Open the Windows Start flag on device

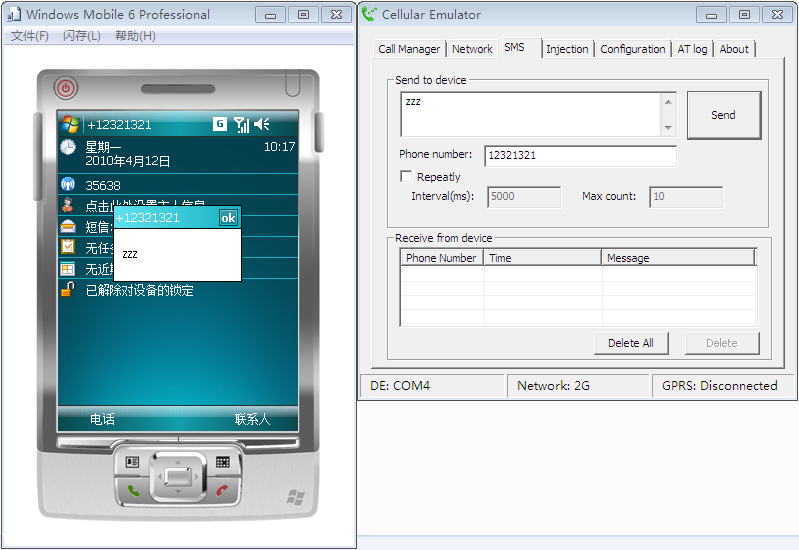(x=70, y=124)
